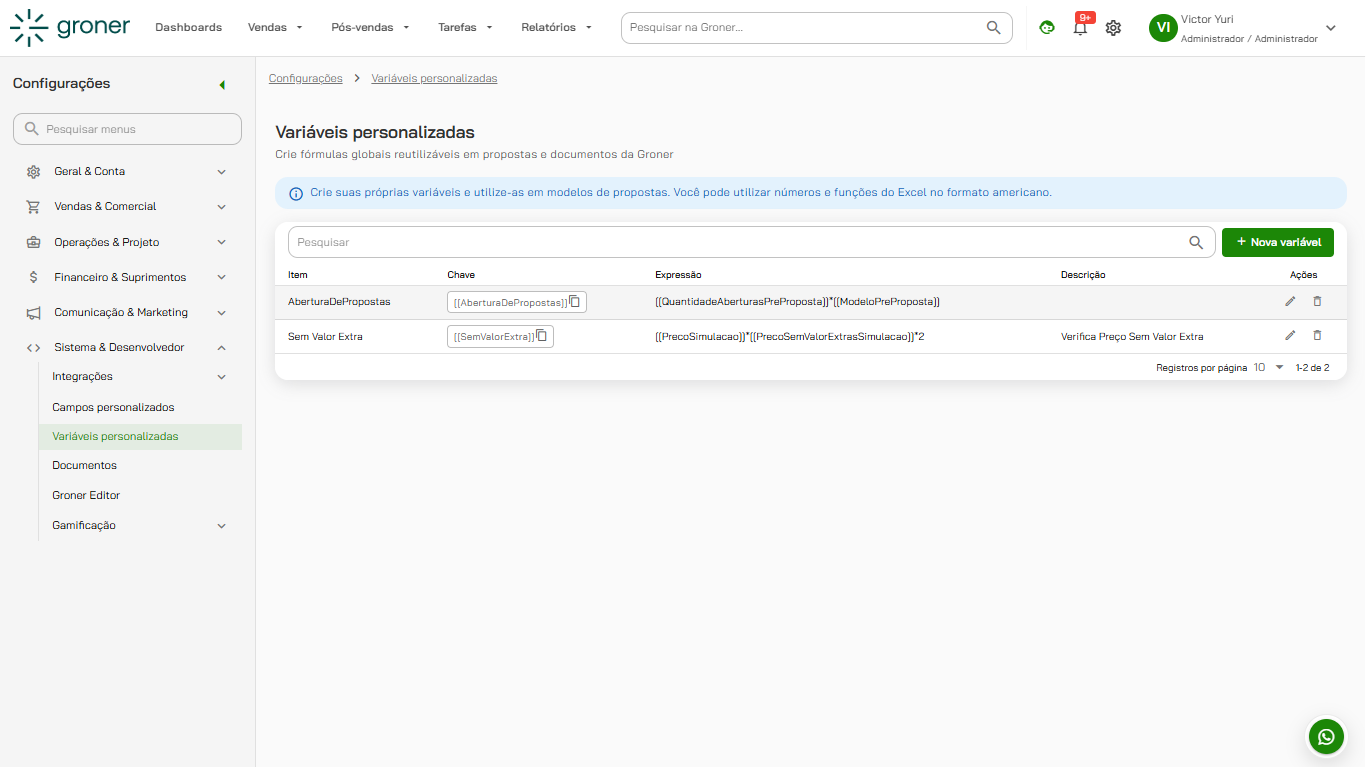Viewport: 1366px width, 768px height.
Task: Expand Comunicação & Marketing section
Action: 222,313
